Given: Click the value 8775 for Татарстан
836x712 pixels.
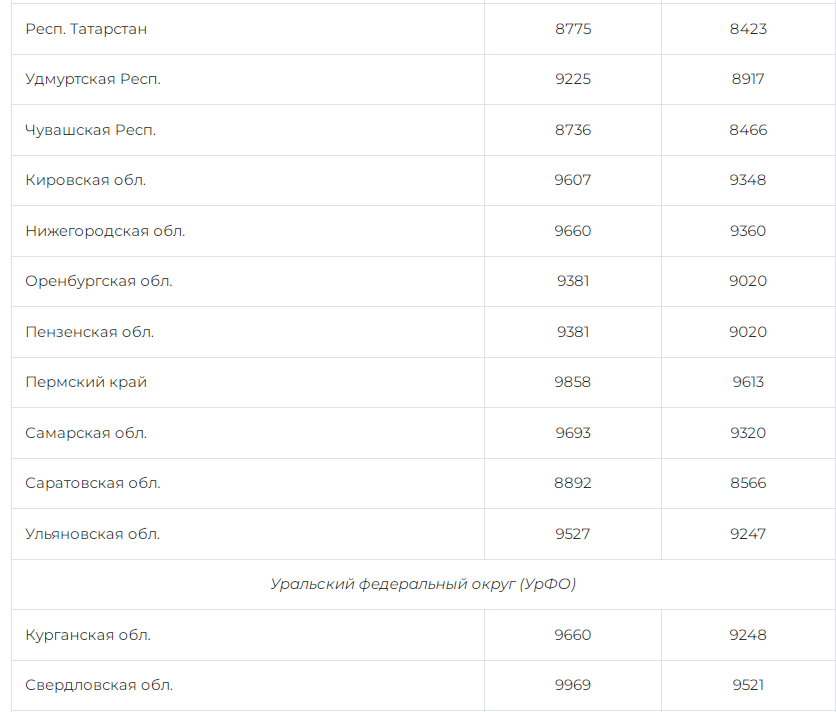Looking at the screenshot, I should [x=573, y=29].
